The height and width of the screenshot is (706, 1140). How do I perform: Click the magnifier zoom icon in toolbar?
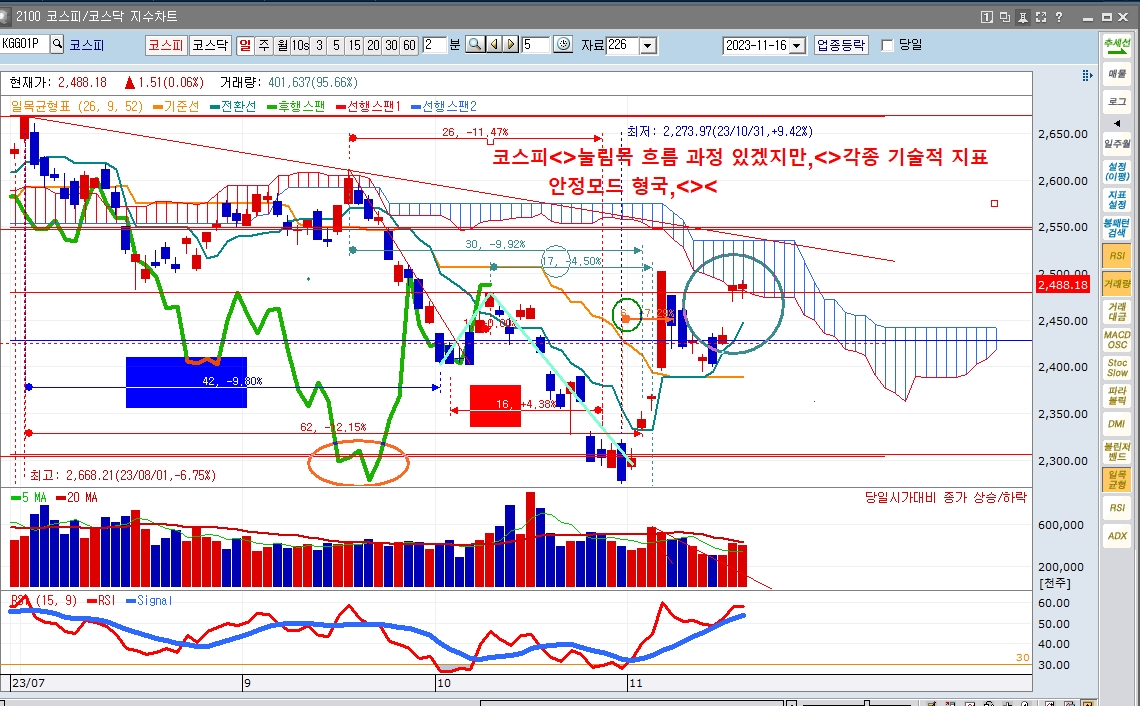475,45
